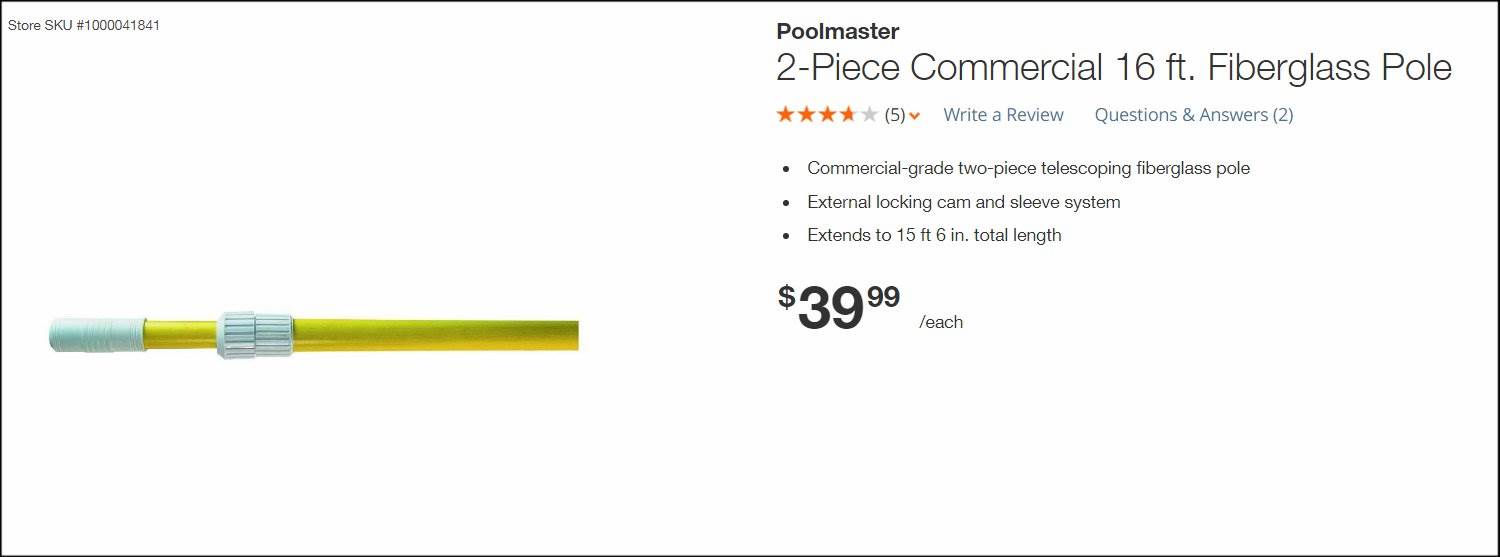Click the partially filled fourth star

click(x=848, y=114)
